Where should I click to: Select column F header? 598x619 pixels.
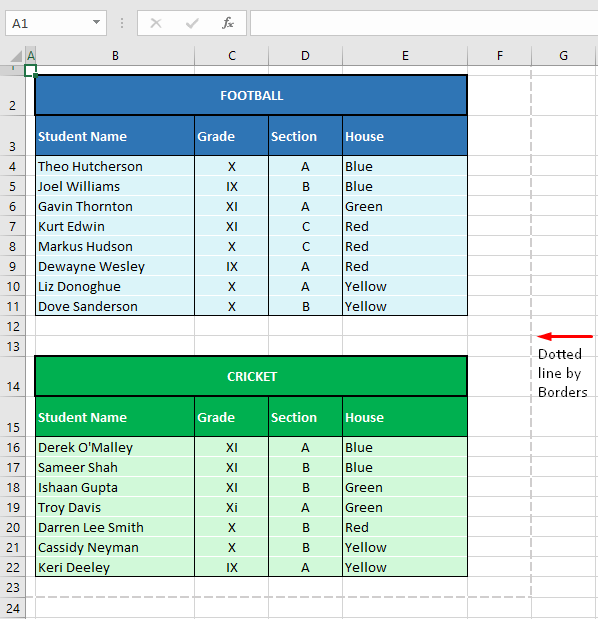[500, 56]
